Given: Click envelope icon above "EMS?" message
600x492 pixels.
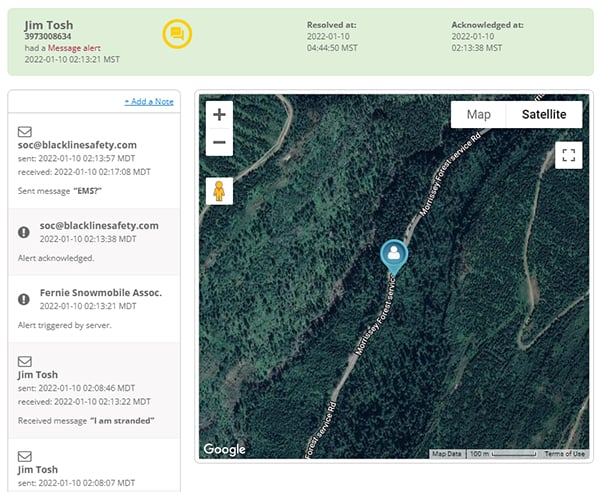Looking at the screenshot, I should tap(25, 132).
